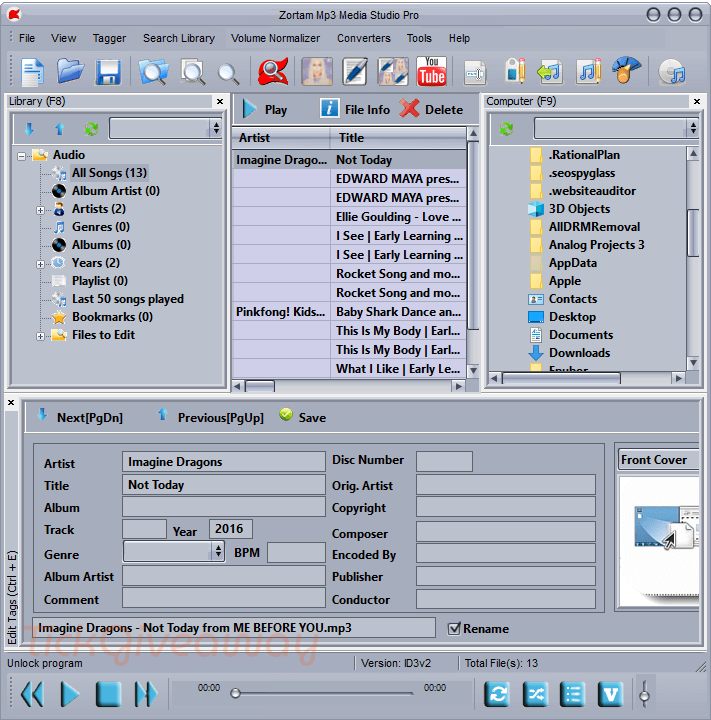This screenshot has height=720, width=711.
Task: Click the music note with green arrow icon
Action: (x=550, y=72)
